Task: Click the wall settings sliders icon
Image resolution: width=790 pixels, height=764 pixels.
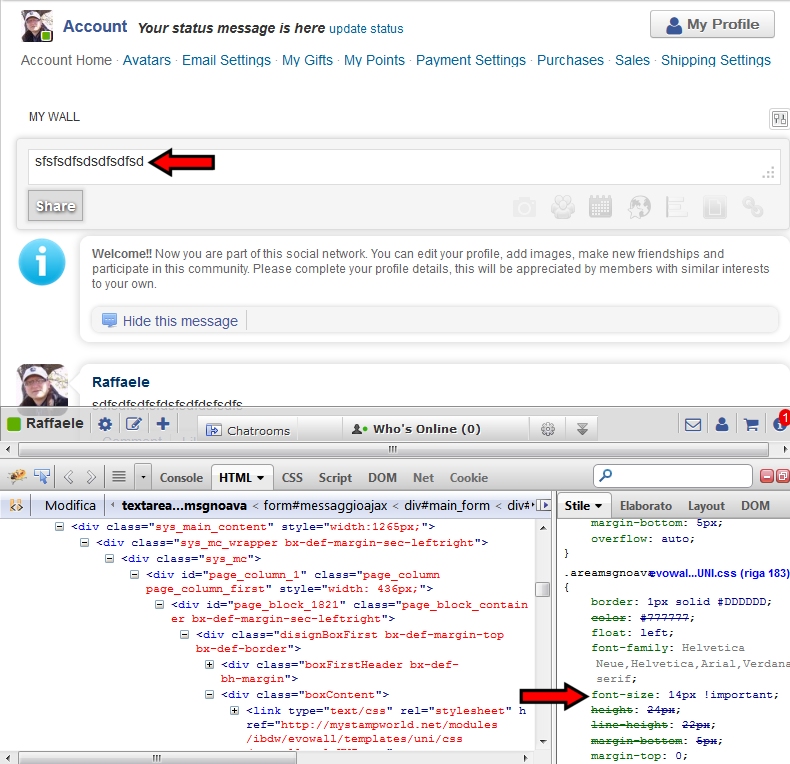Action: click(779, 119)
